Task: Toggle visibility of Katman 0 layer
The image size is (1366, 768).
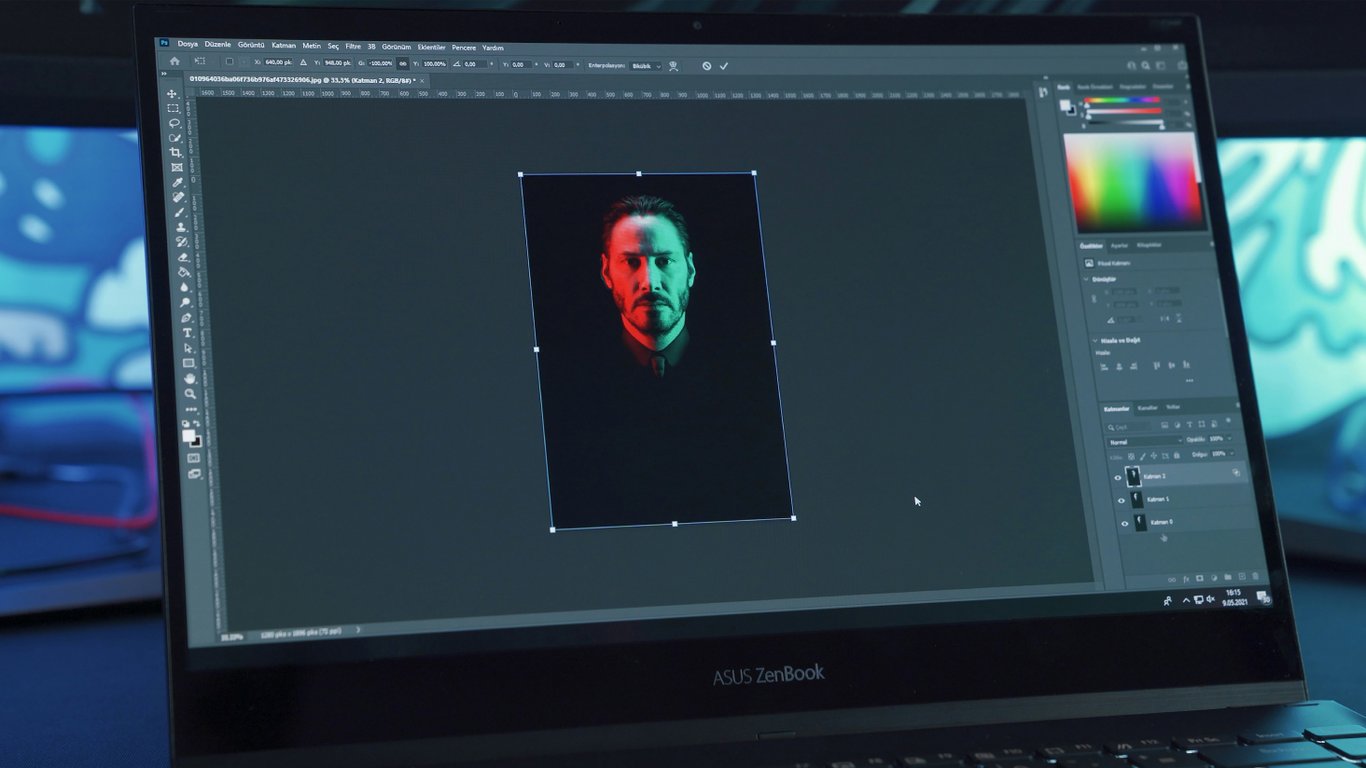Action: coord(1124,523)
